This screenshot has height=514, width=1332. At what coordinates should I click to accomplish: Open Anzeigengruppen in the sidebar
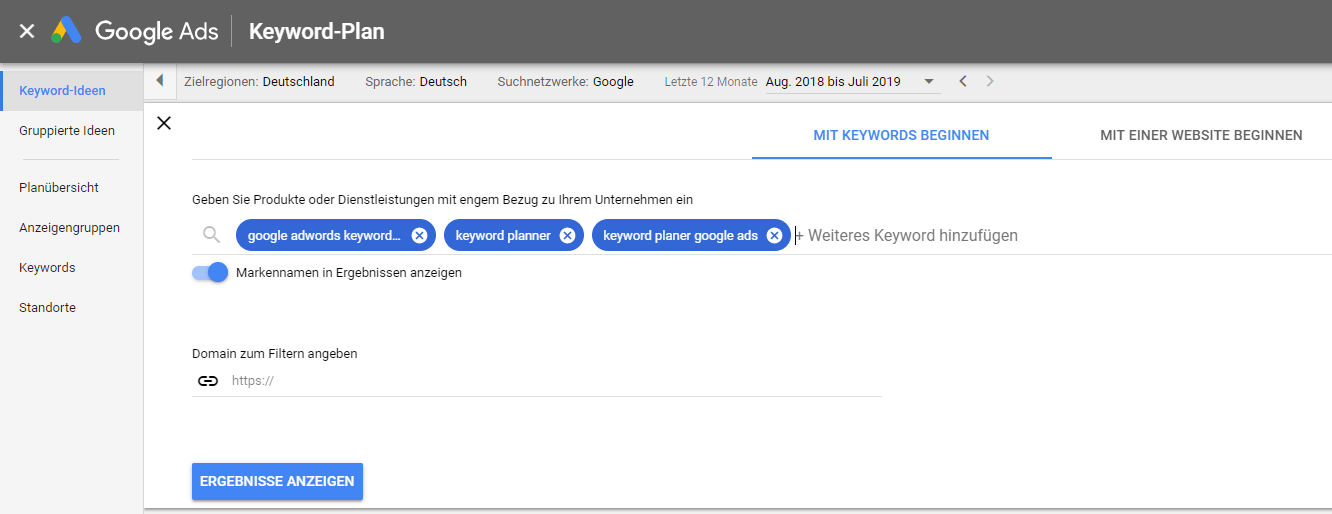tap(72, 227)
